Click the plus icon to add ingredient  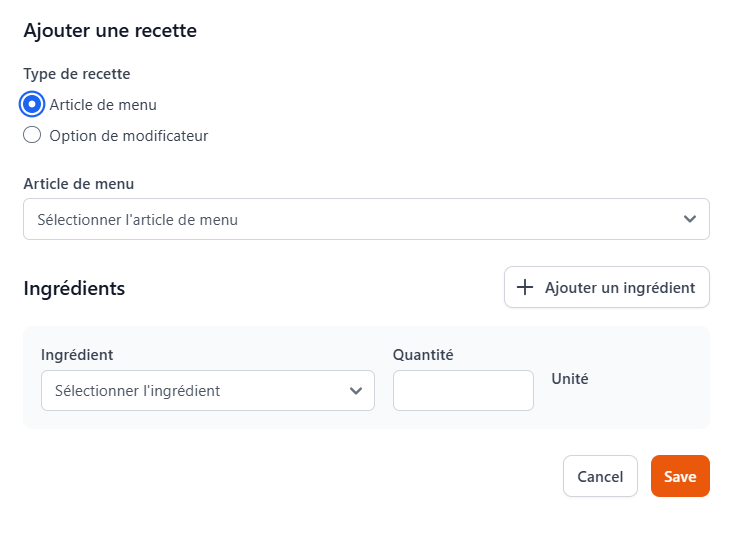[x=525, y=288]
